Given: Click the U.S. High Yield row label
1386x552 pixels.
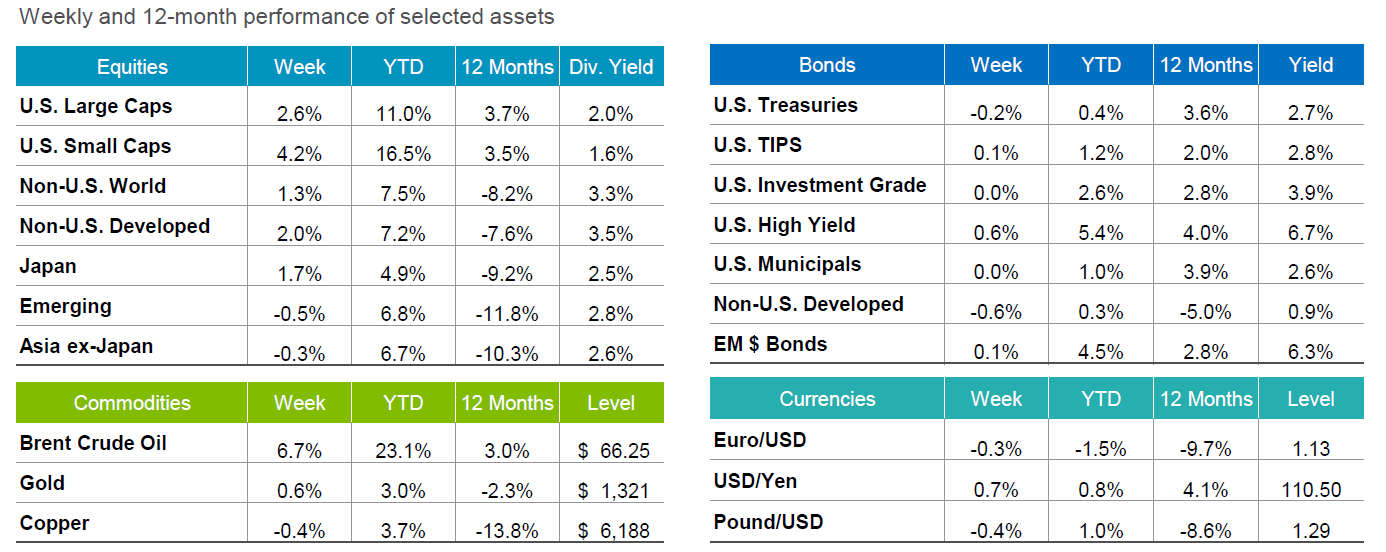Looking at the screenshot, I should pyautogui.click(x=784, y=225).
